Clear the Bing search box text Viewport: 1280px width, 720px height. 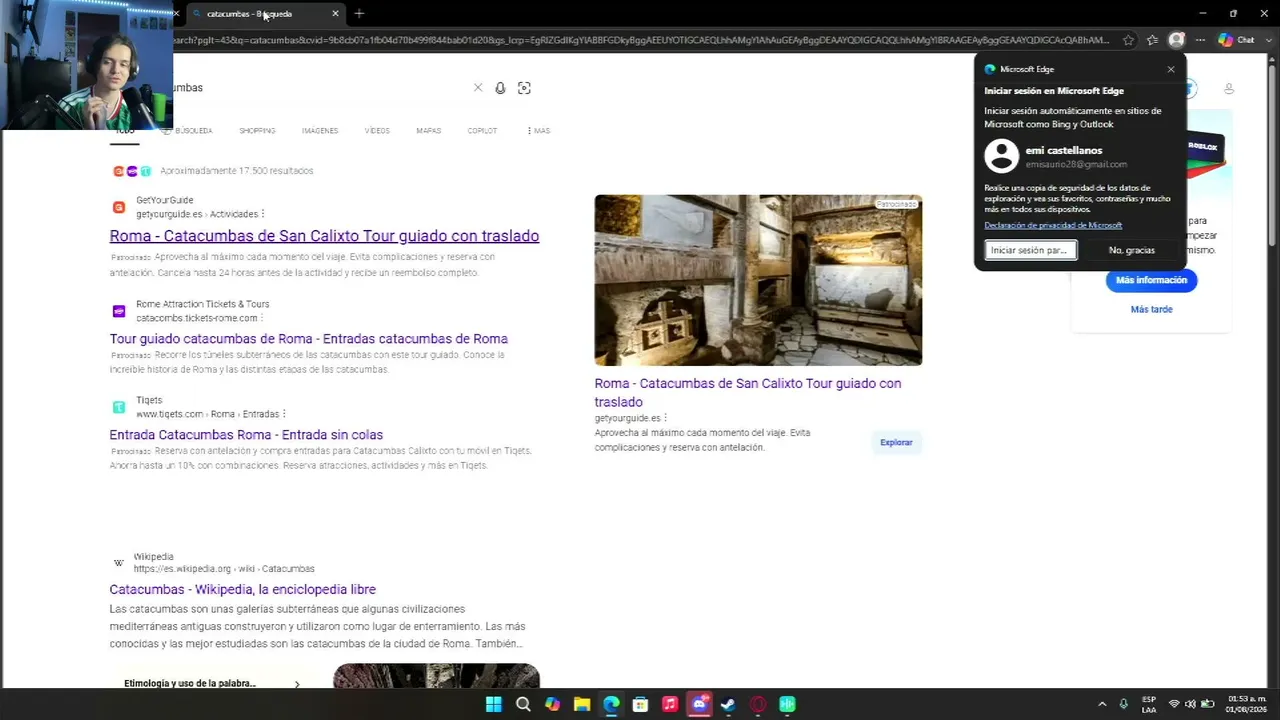(478, 88)
